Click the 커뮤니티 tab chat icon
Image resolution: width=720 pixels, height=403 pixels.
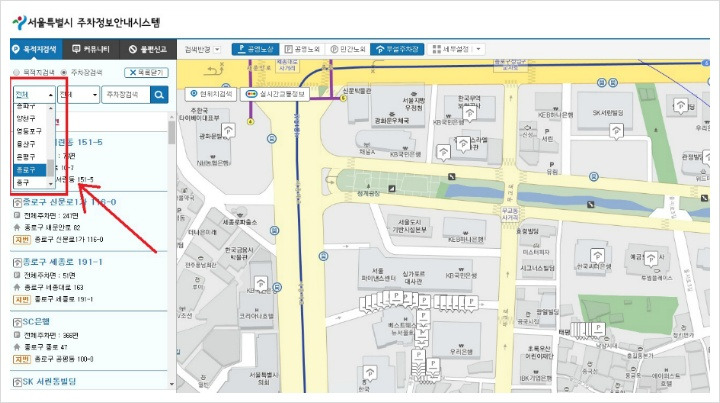[x=77, y=49]
